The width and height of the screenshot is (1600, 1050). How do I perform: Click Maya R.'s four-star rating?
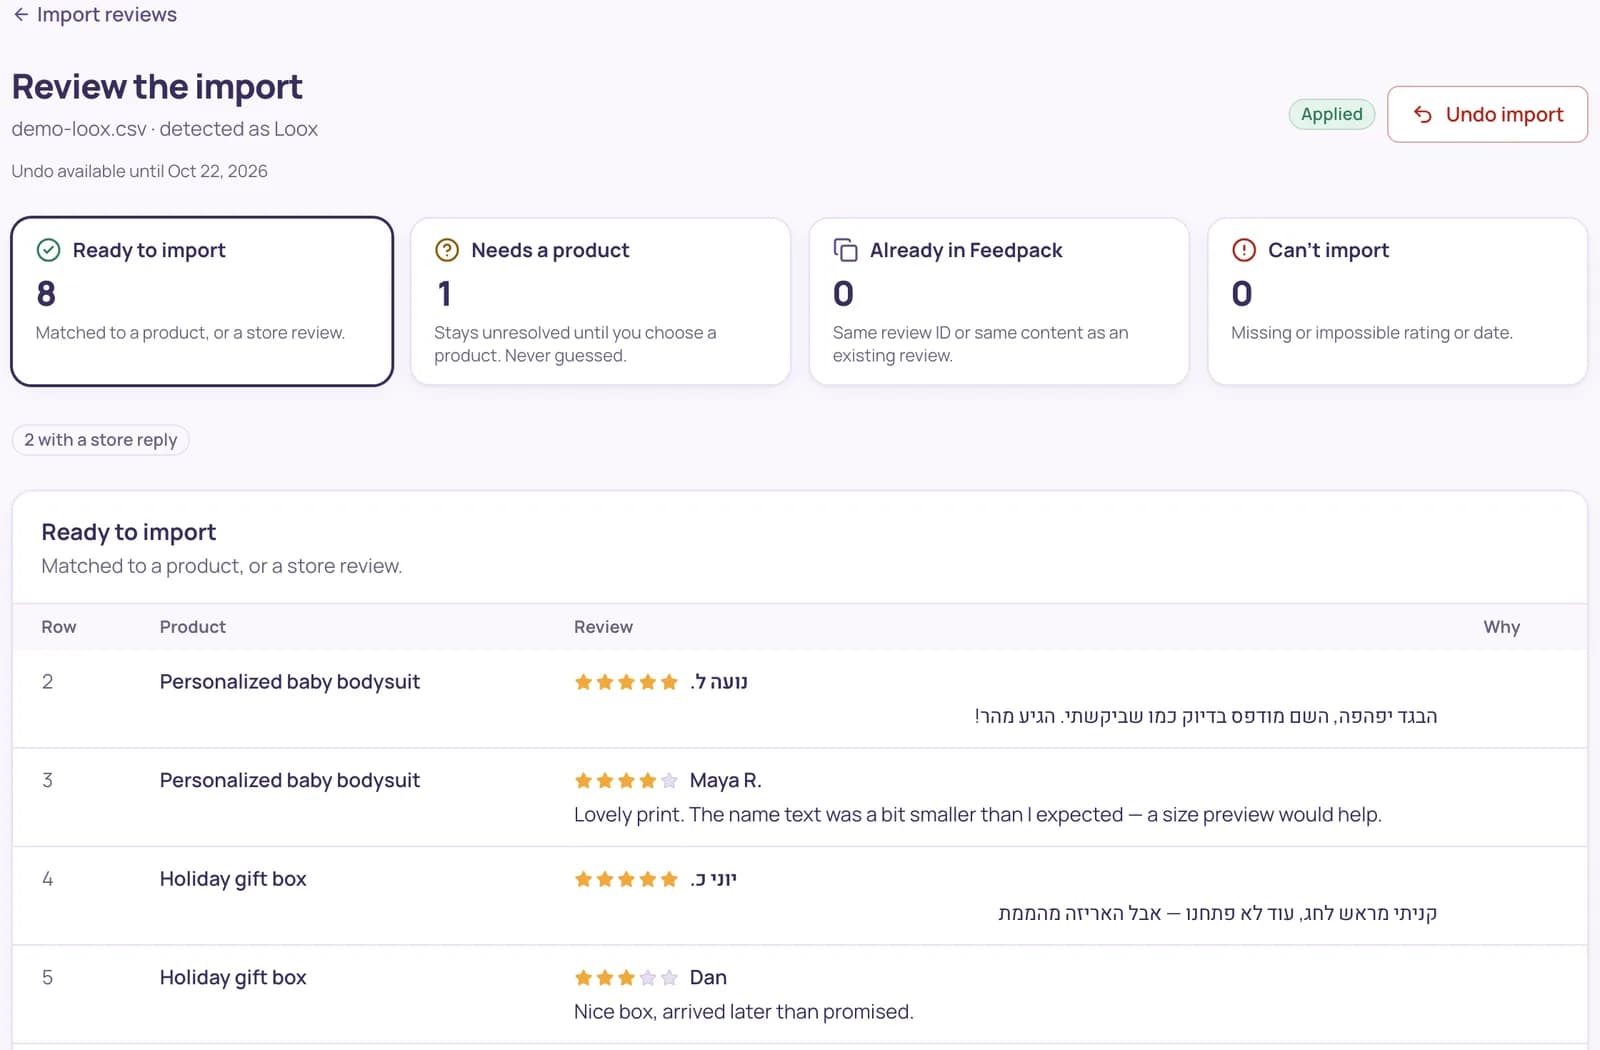pos(626,780)
